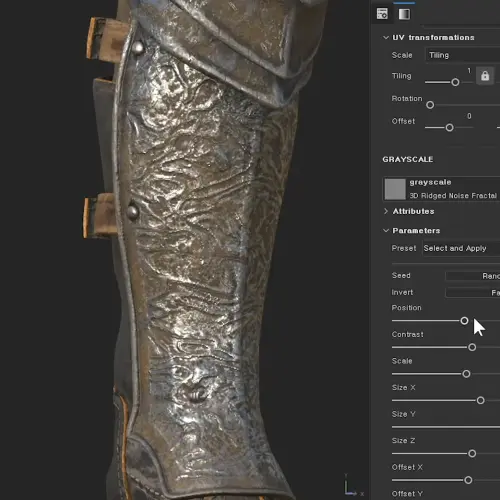Click the grayscale 3D Ridged Noise Fractal thumbnail

(395, 189)
